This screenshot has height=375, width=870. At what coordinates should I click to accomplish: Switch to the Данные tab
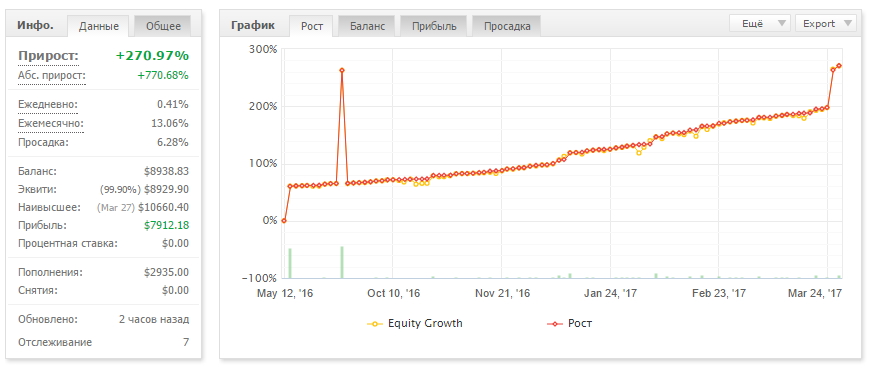coord(99,26)
